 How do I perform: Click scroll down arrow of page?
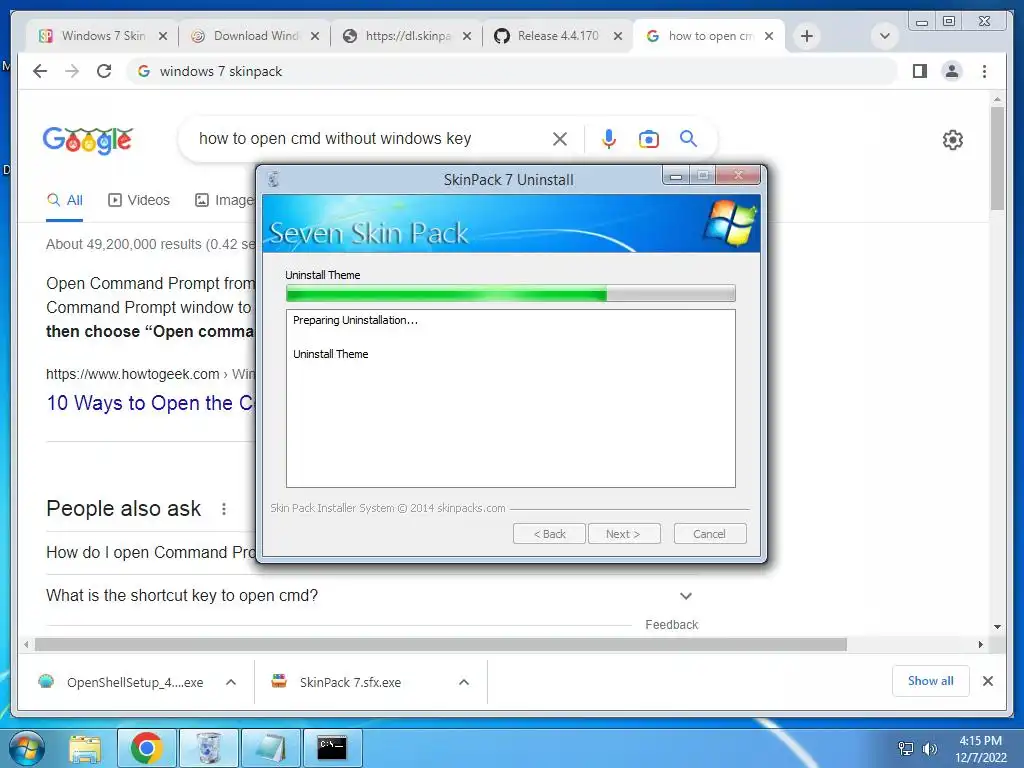click(x=997, y=626)
